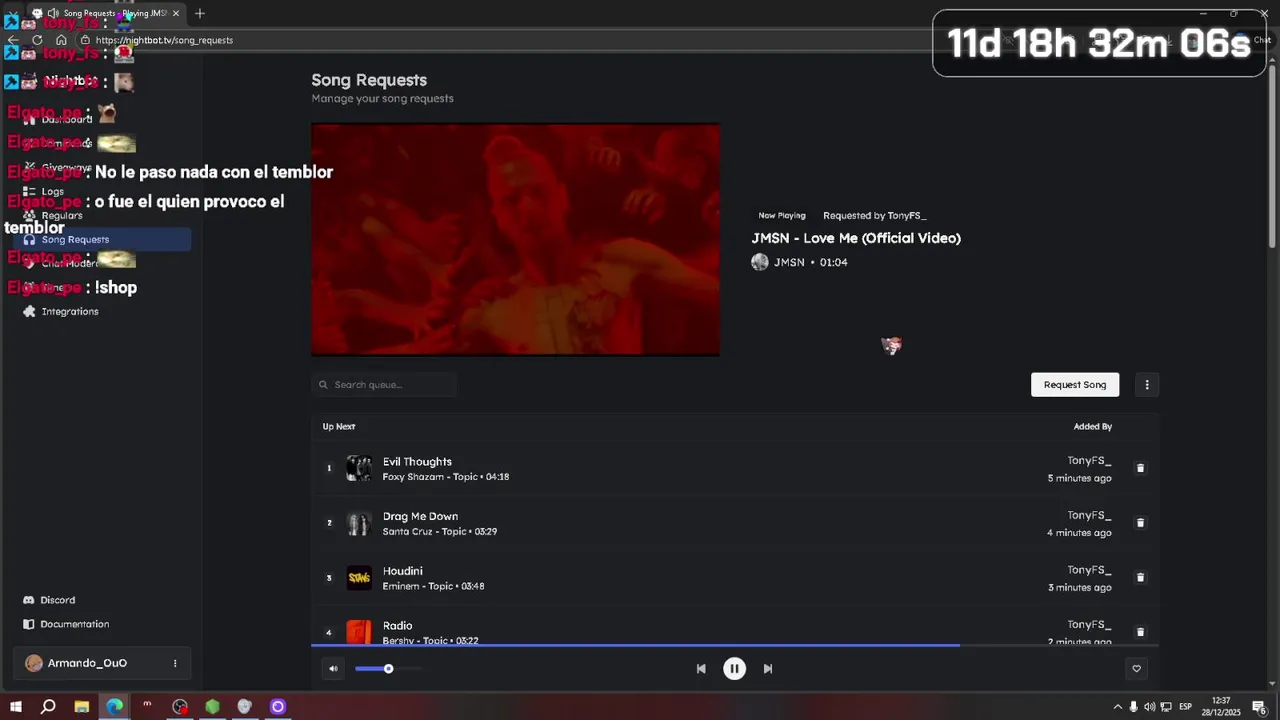Go back to the previous song
Viewport: 1280px width, 720px height.
(x=701, y=669)
